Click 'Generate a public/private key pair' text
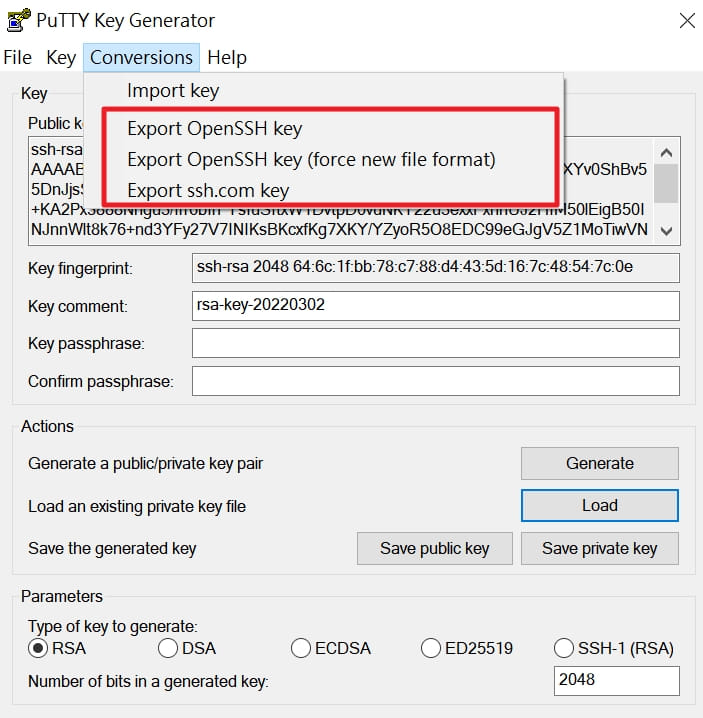Viewport: 703px width, 718px height. tap(145, 464)
